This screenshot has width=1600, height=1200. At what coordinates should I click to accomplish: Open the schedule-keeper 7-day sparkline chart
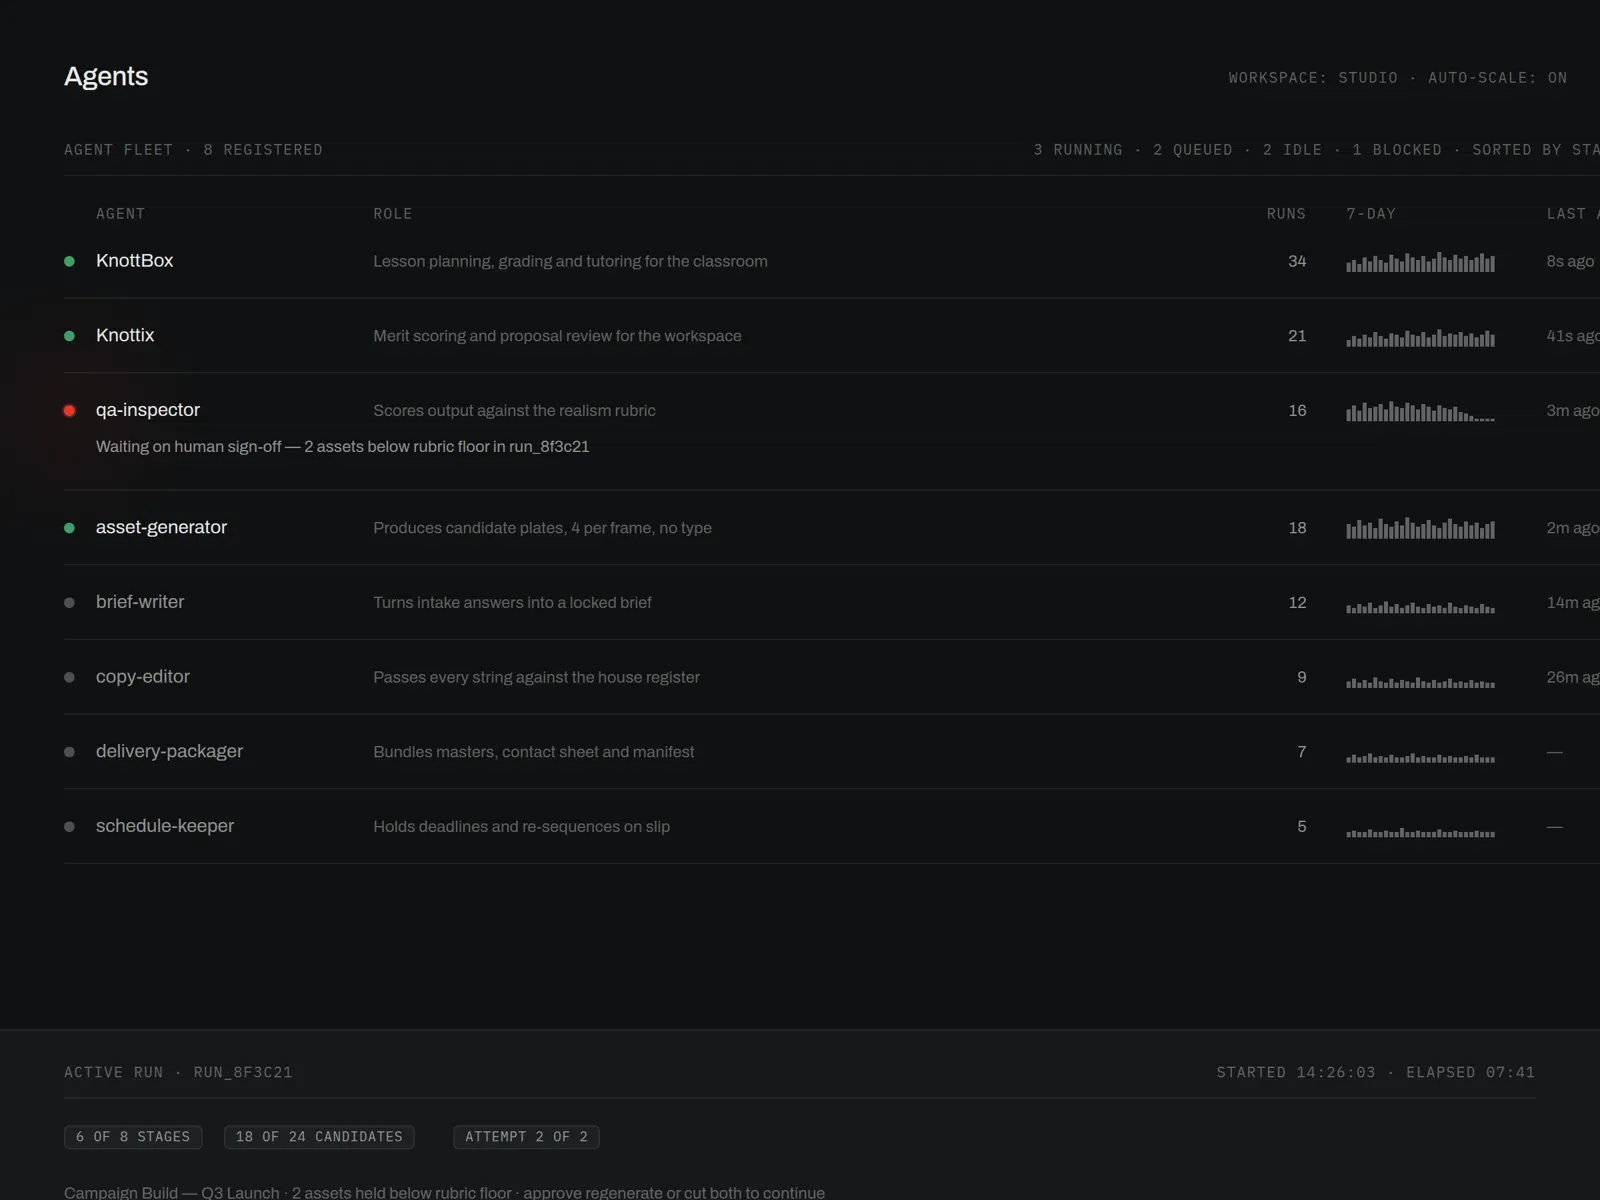pyautogui.click(x=1420, y=832)
